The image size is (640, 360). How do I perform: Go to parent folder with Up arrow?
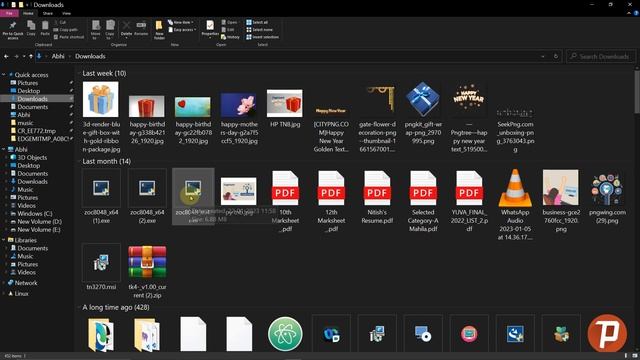(31, 56)
